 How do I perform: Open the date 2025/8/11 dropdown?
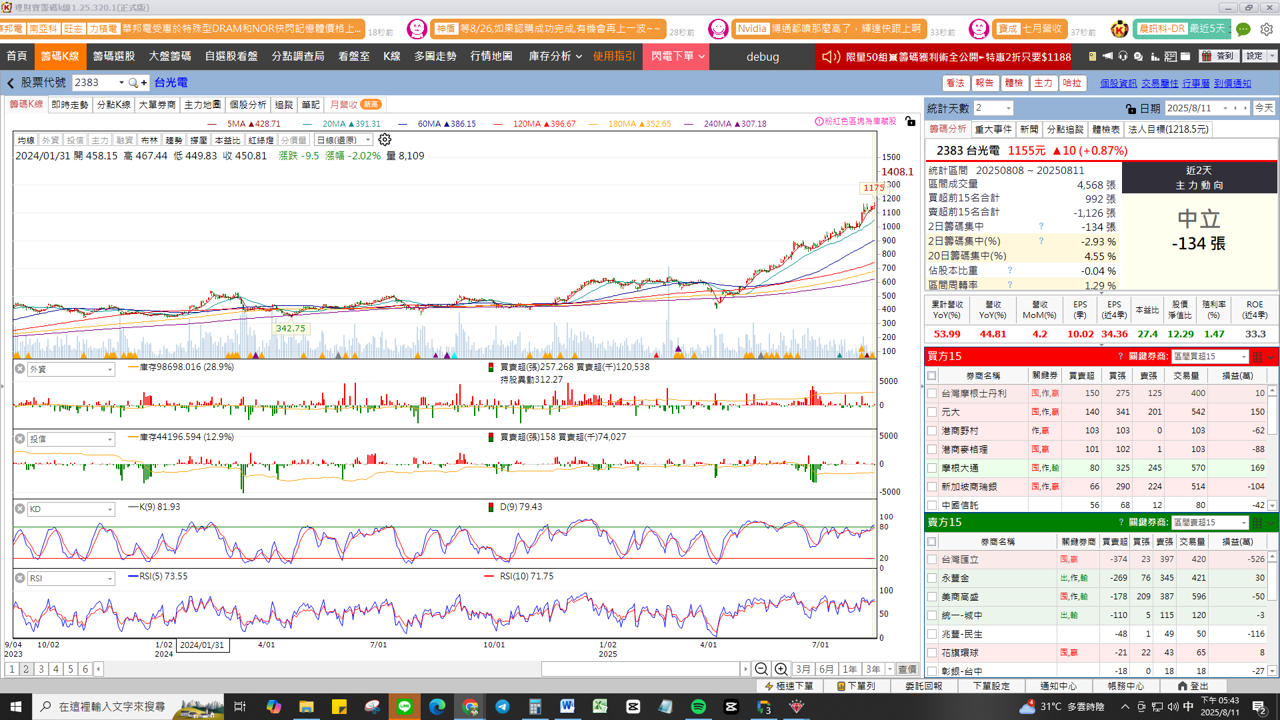[x=1224, y=108]
